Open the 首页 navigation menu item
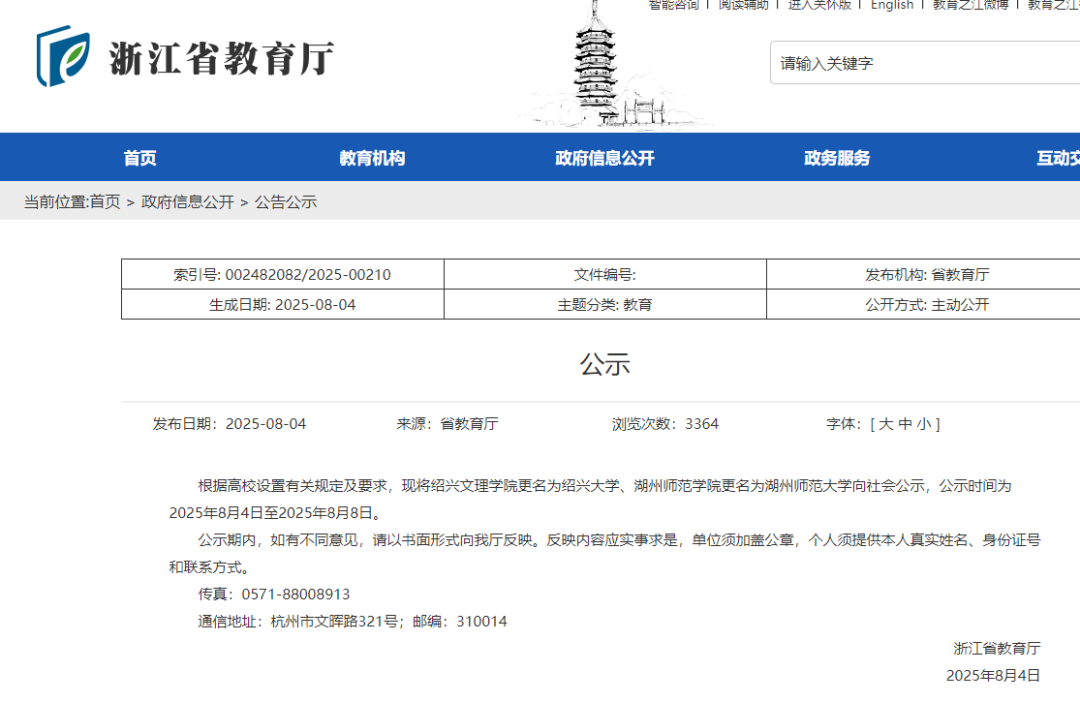1080x702 pixels. click(140, 158)
